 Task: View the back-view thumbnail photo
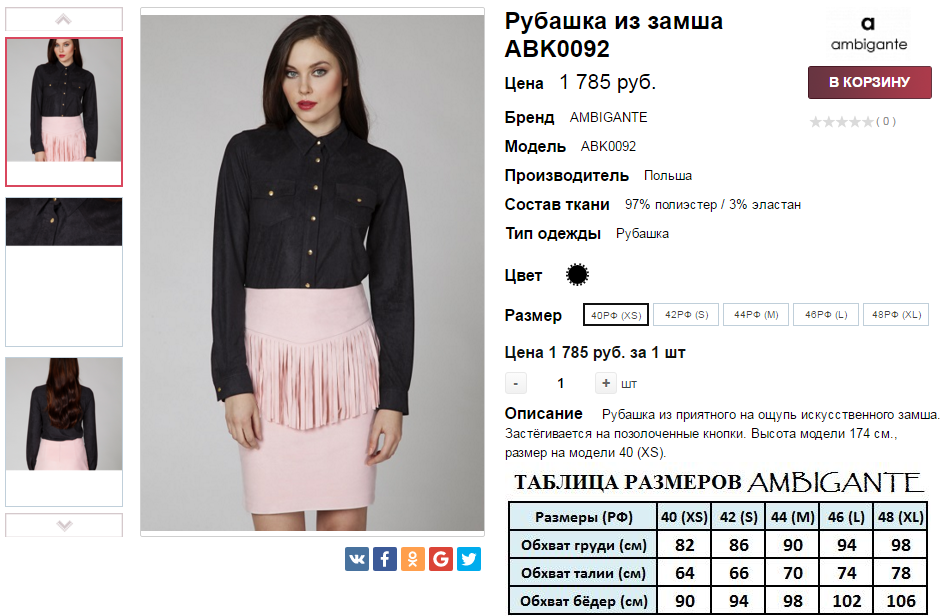(x=64, y=414)
